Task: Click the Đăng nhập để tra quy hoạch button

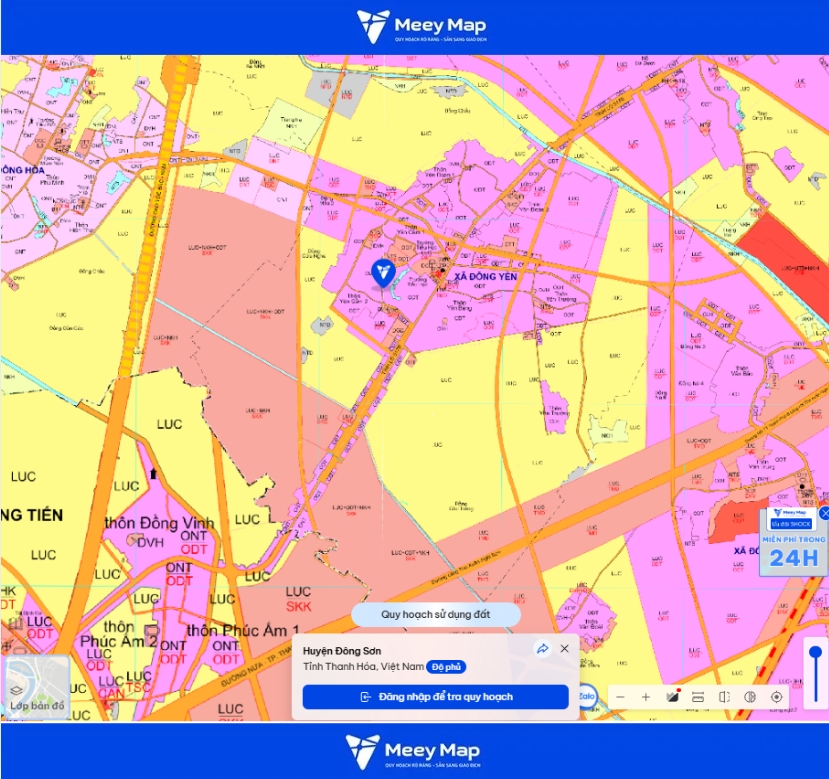Action: (x=436, y=697)
